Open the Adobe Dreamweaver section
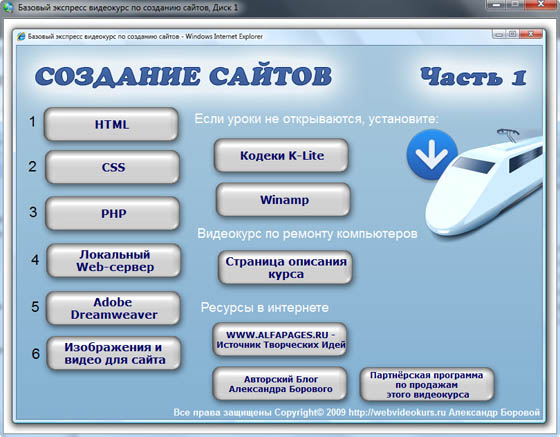 pyautogui.click(x=114, y=308)
